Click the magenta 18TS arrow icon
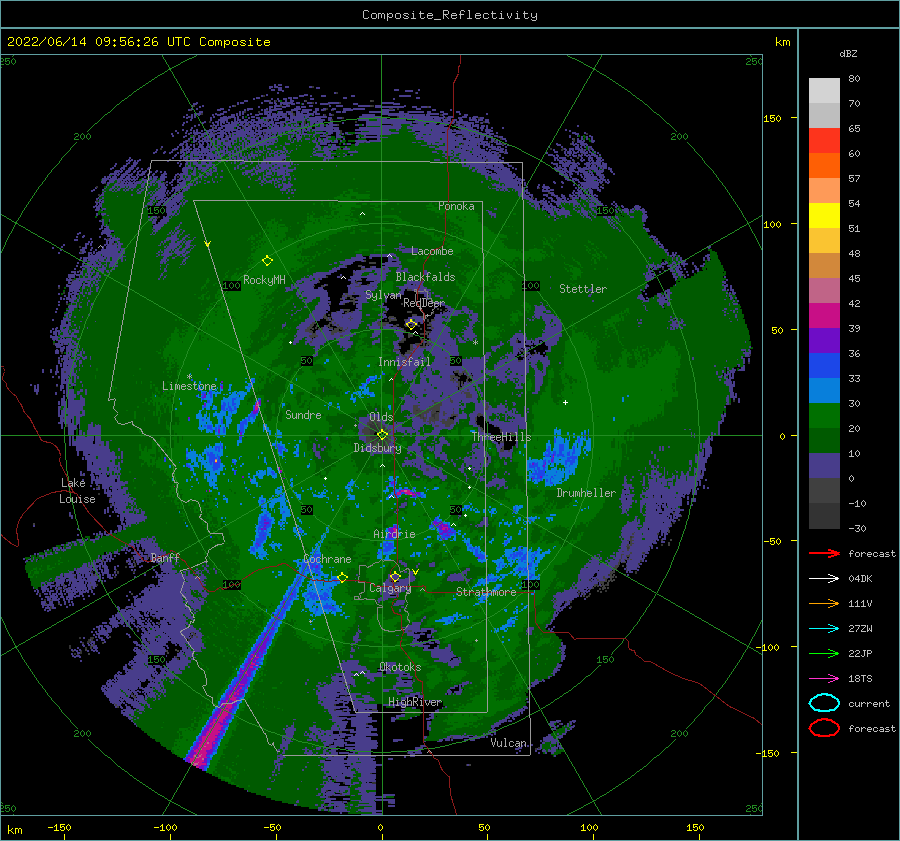Screen dimensions: 900x841 point(824,678)
